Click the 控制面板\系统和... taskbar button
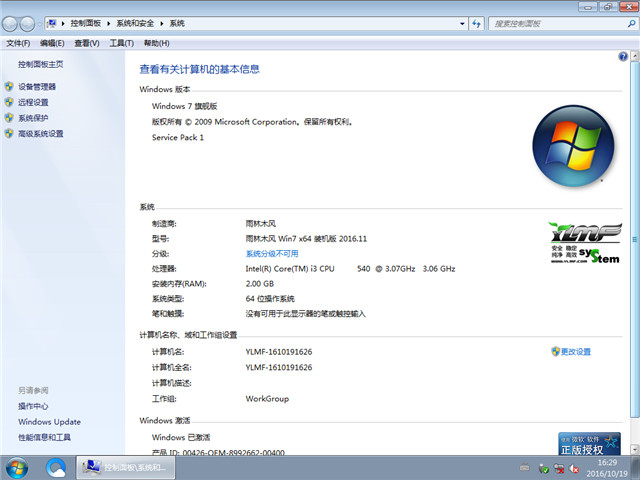 point(126,468)
